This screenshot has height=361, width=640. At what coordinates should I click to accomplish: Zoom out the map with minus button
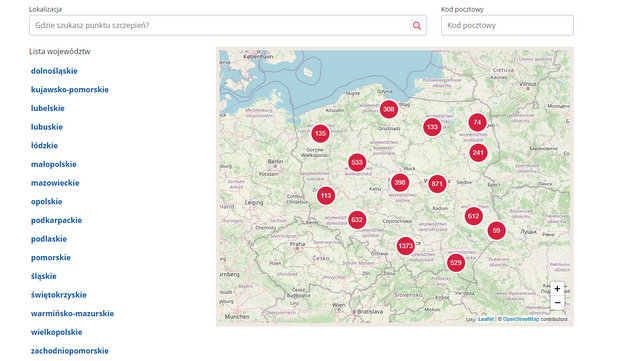[x=557, y=303]
